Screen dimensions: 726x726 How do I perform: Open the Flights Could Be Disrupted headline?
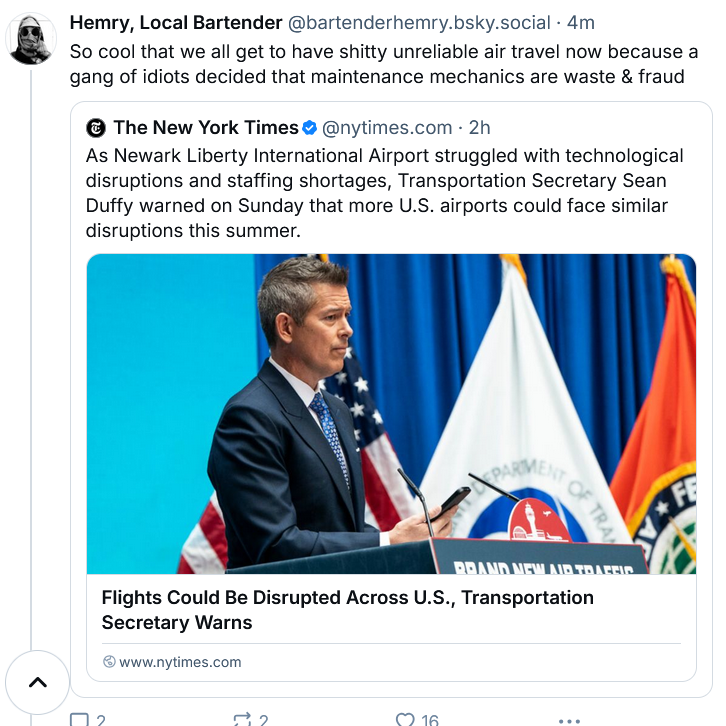(347, 610)
